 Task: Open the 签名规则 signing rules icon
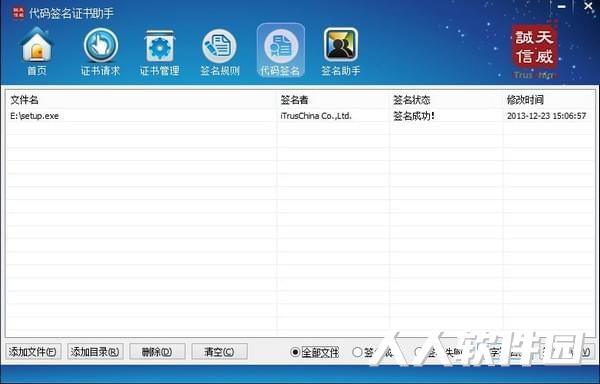click(x=220, y=51)
